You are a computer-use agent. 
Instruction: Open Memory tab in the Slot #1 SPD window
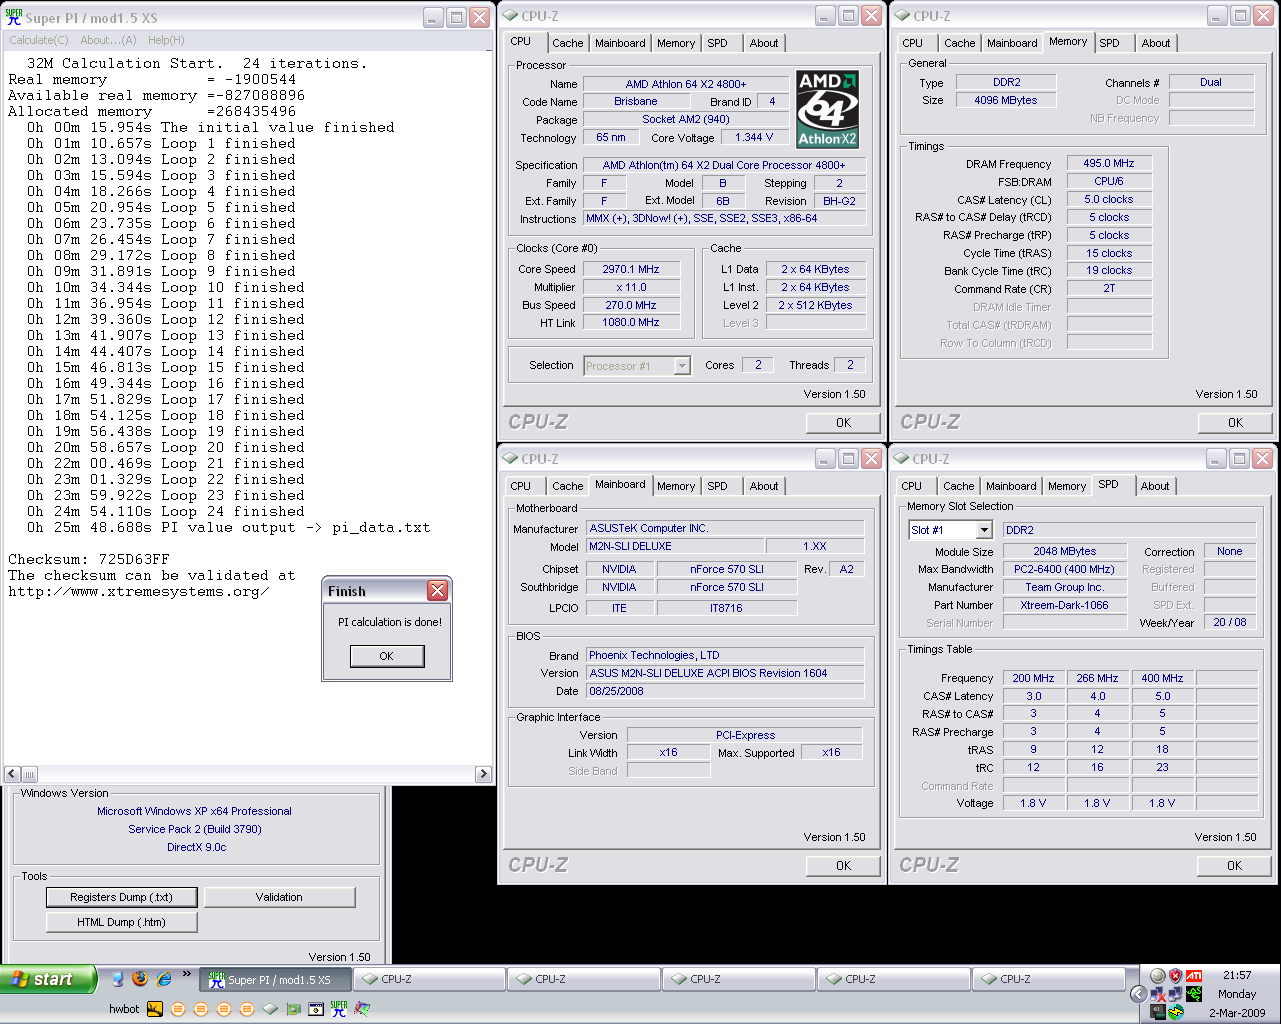1067,486
